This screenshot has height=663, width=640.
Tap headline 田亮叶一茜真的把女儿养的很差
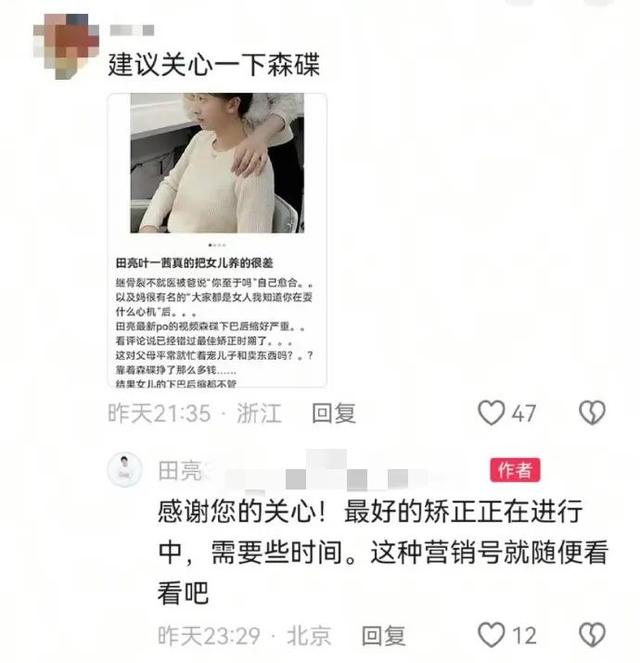coord(194,263)
